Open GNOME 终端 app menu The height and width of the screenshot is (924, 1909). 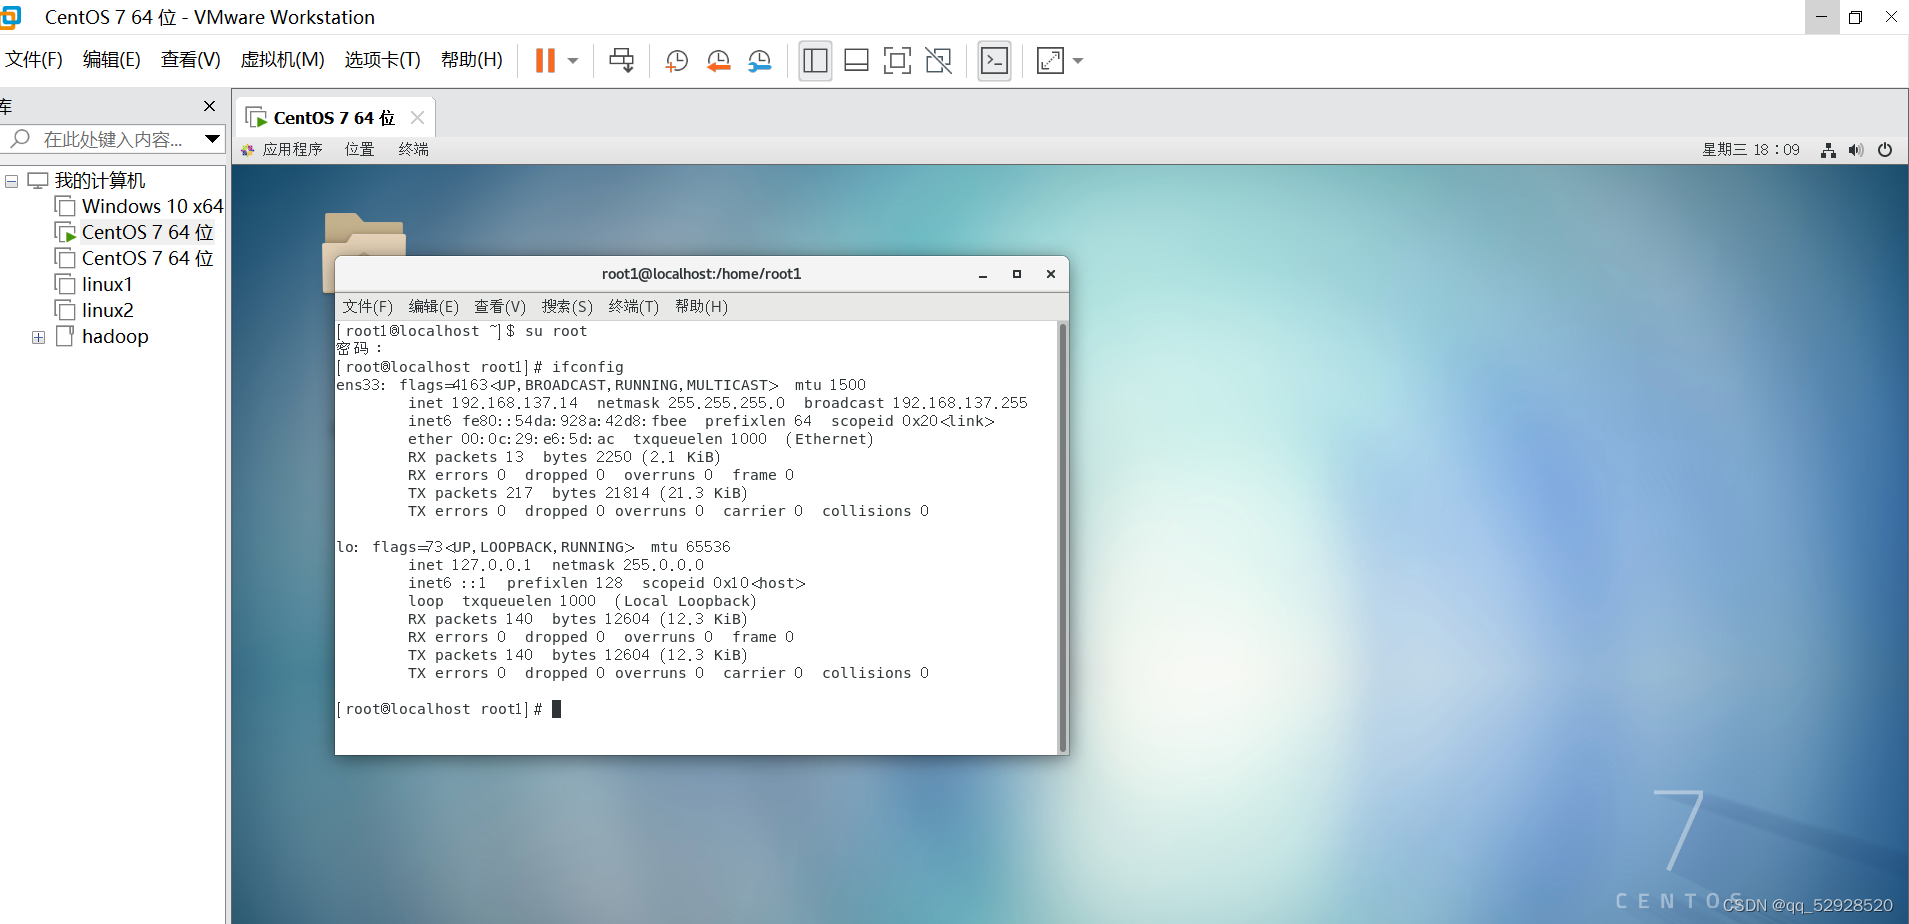coord(413,149)
